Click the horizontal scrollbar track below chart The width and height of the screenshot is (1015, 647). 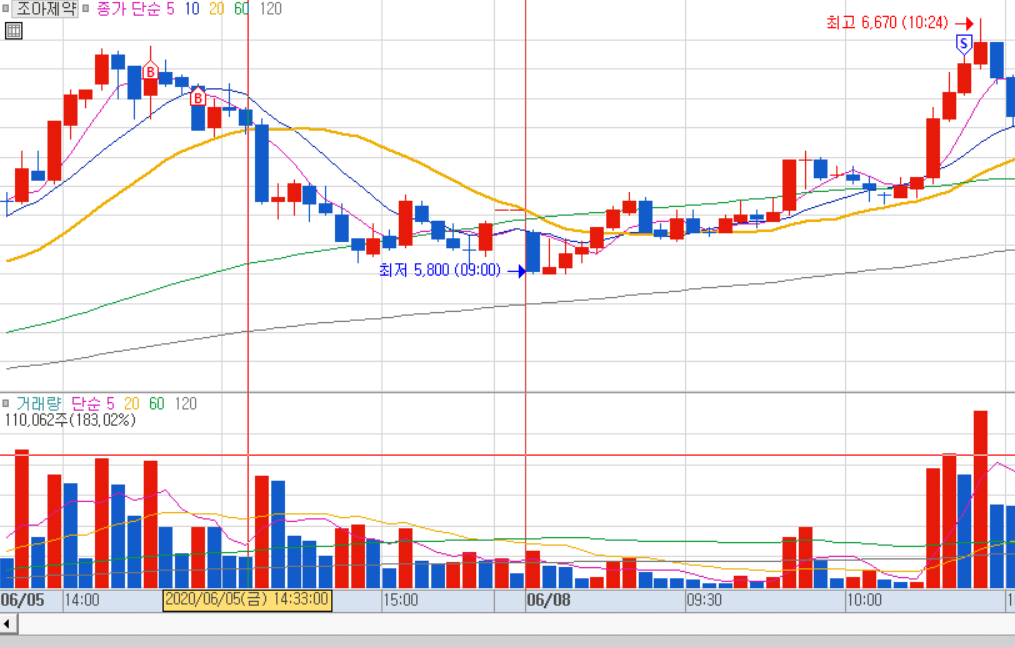[x=517, y=624]
